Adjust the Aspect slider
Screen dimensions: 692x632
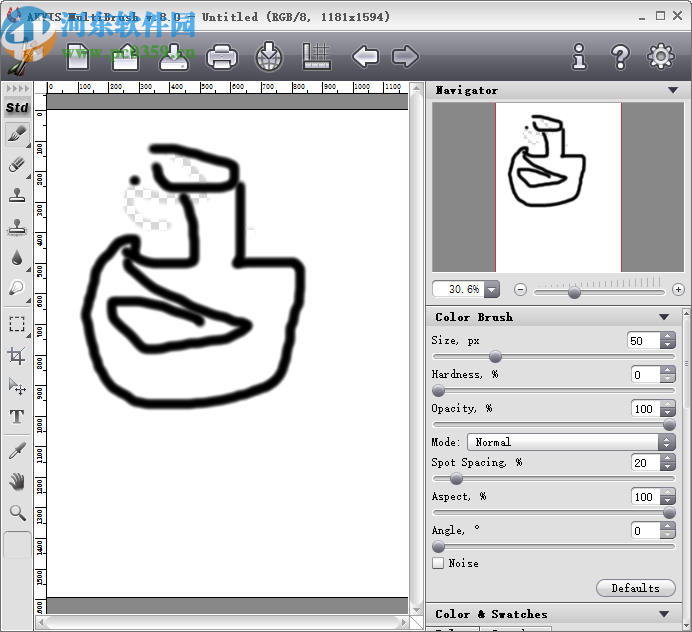pos(669,512)
